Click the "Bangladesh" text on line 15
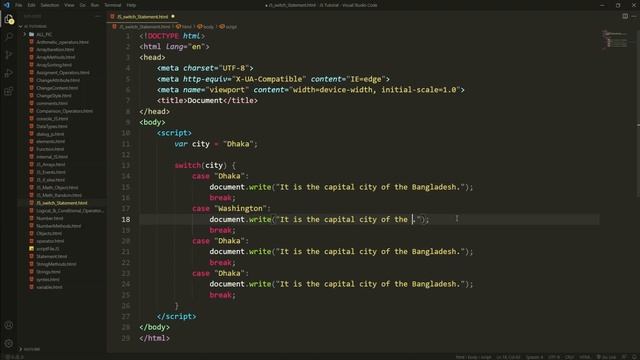 tap(433, 187)
